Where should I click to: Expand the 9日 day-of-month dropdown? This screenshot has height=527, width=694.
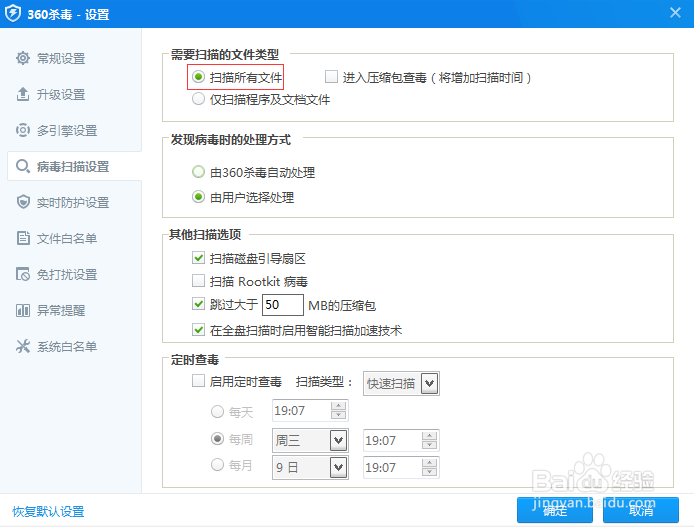[337, 467]
